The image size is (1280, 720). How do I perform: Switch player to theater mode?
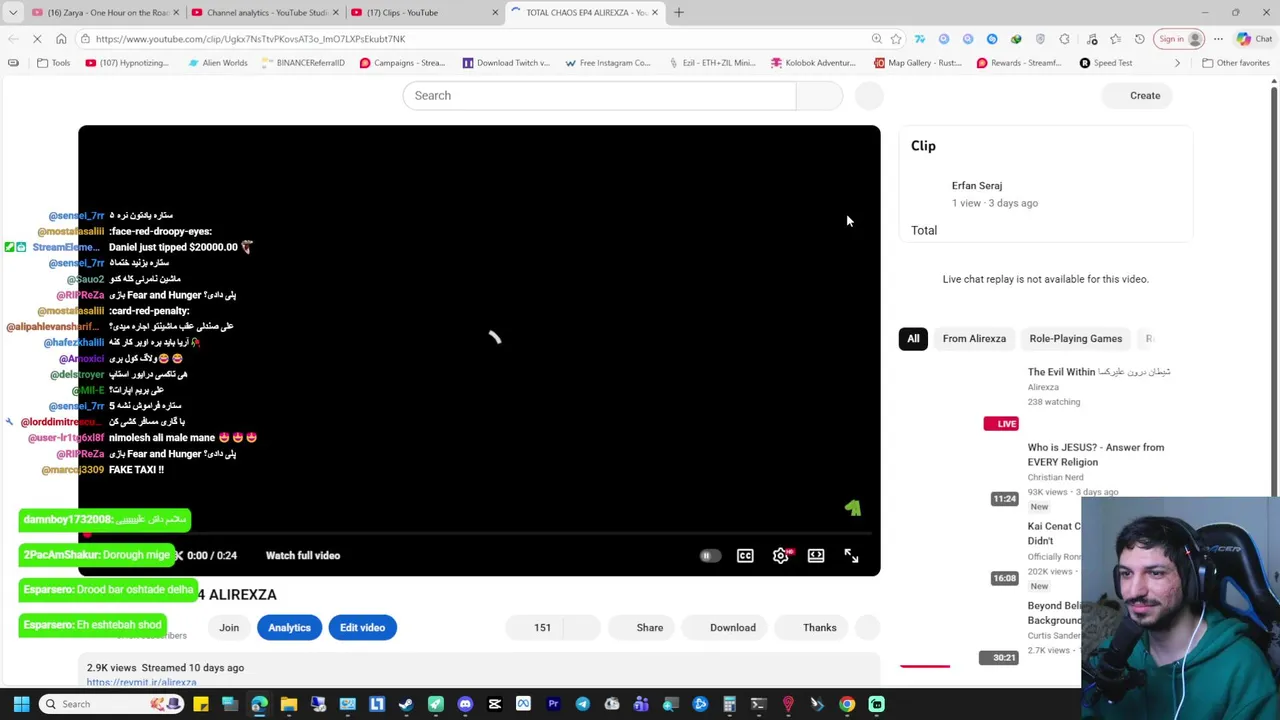pyautogui.click(x=816, y=556)
